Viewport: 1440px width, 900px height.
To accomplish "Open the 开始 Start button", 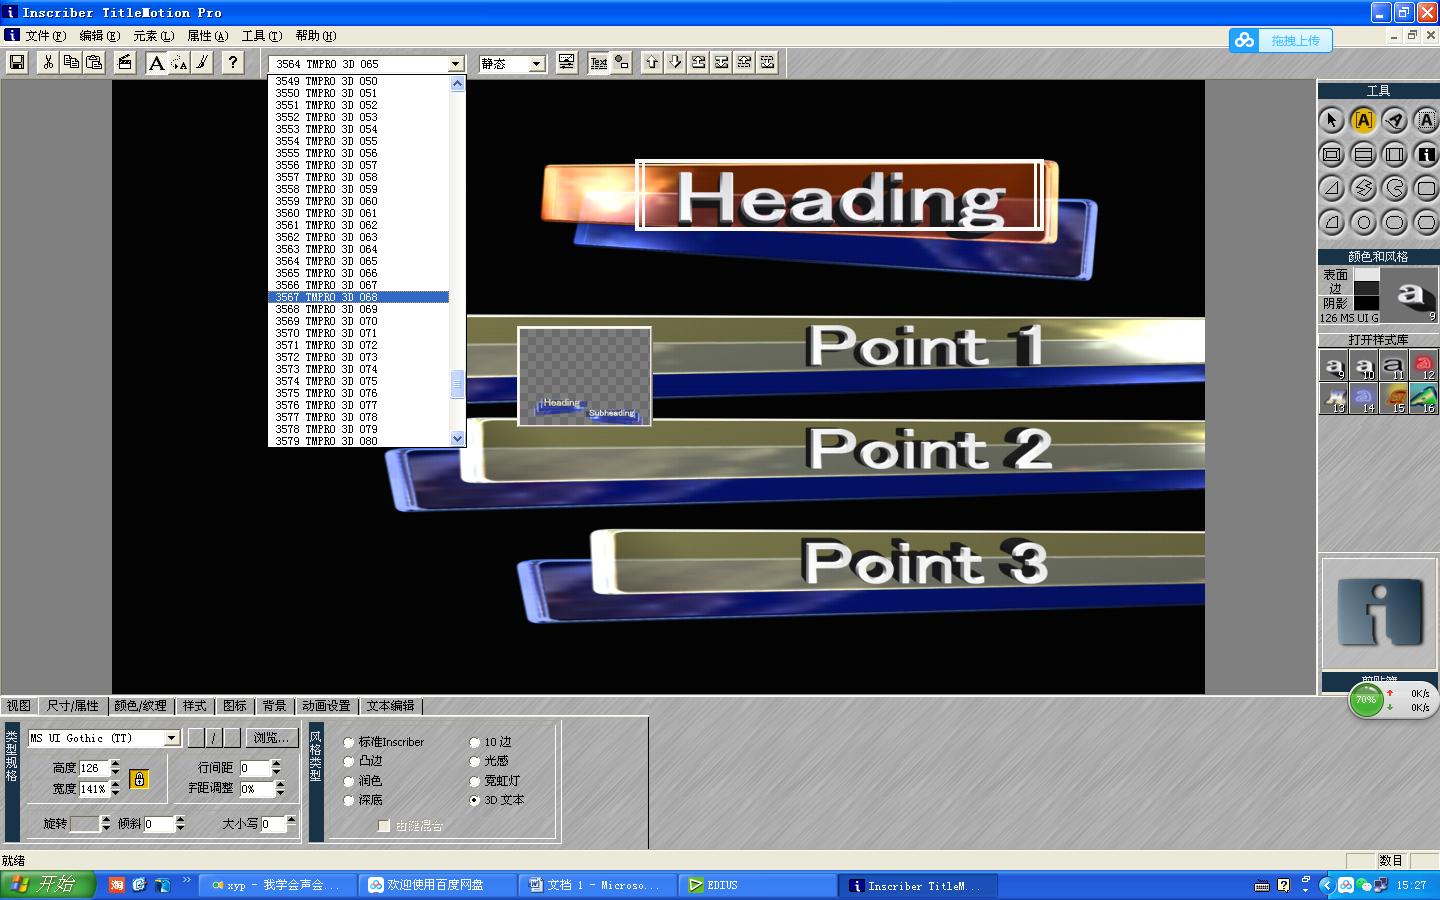I will point(47,885).
